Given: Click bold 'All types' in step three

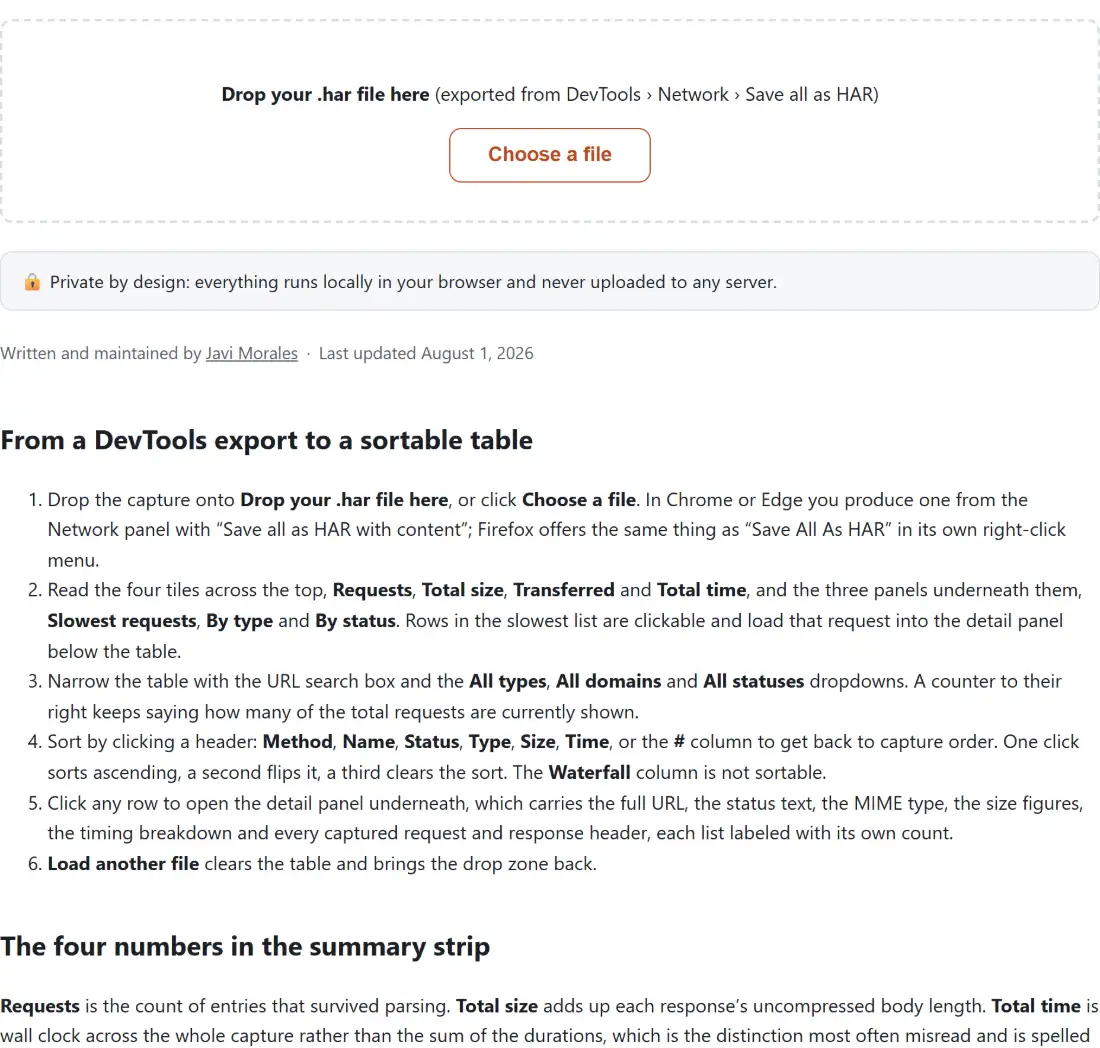Looking at the screenshot, I should (507, 682).
